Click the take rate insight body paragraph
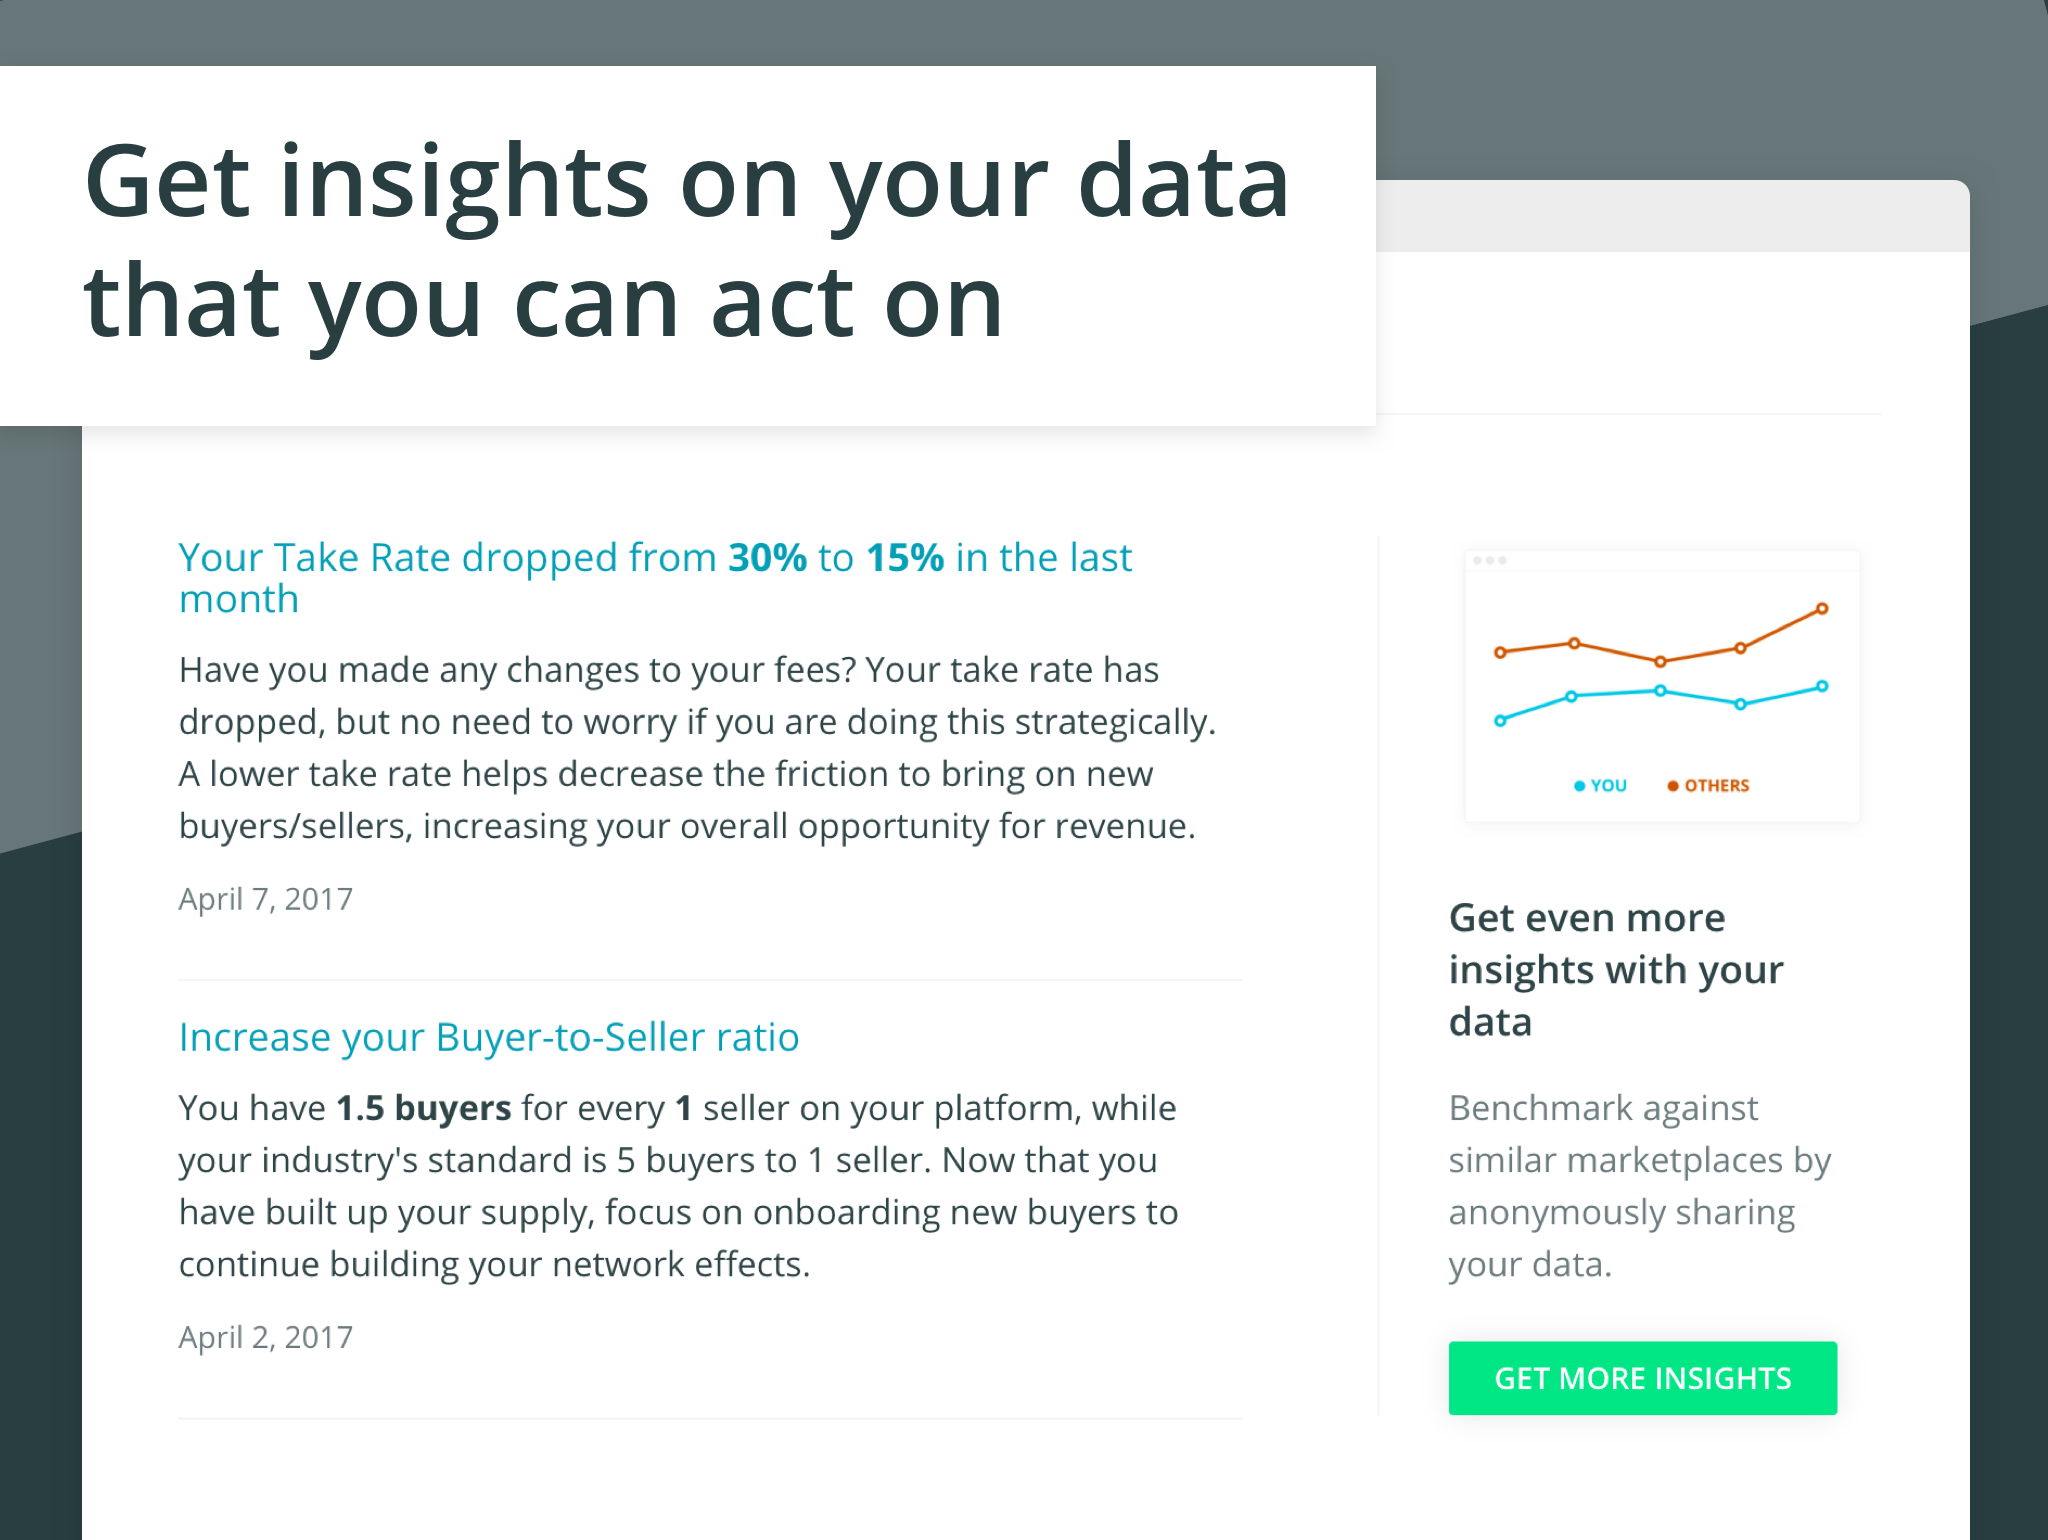 pyautogui.click(x=698, y=748)
